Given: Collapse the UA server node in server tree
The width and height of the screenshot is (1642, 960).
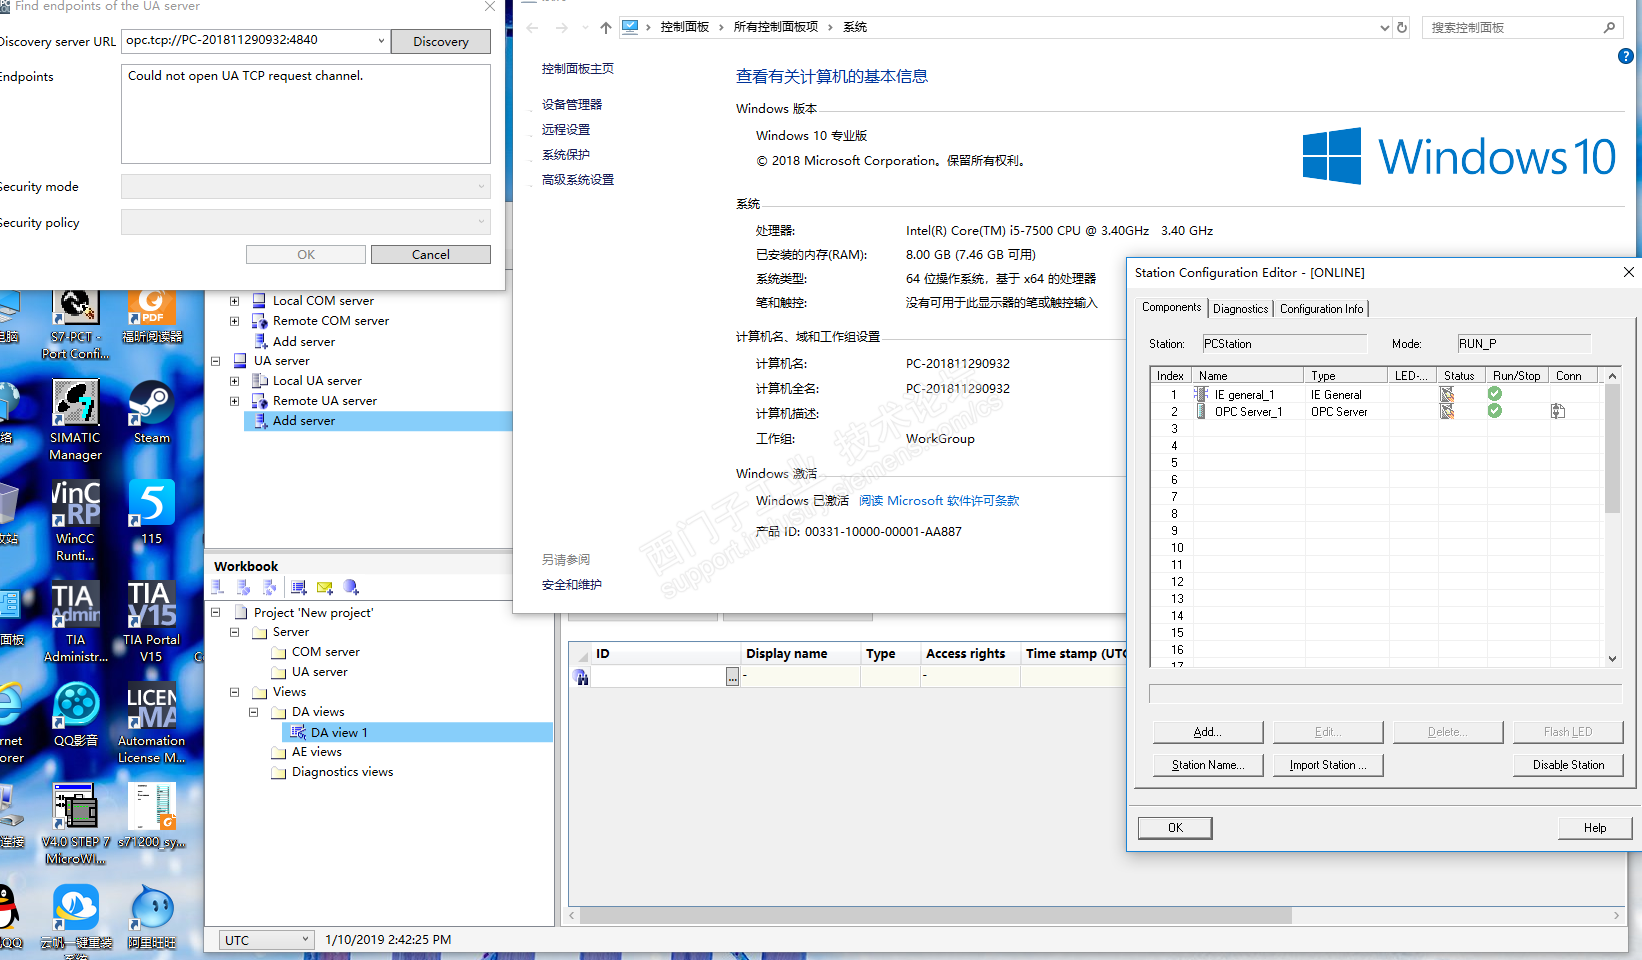Looking at the screenshot, I should click(x=215, y=361).
